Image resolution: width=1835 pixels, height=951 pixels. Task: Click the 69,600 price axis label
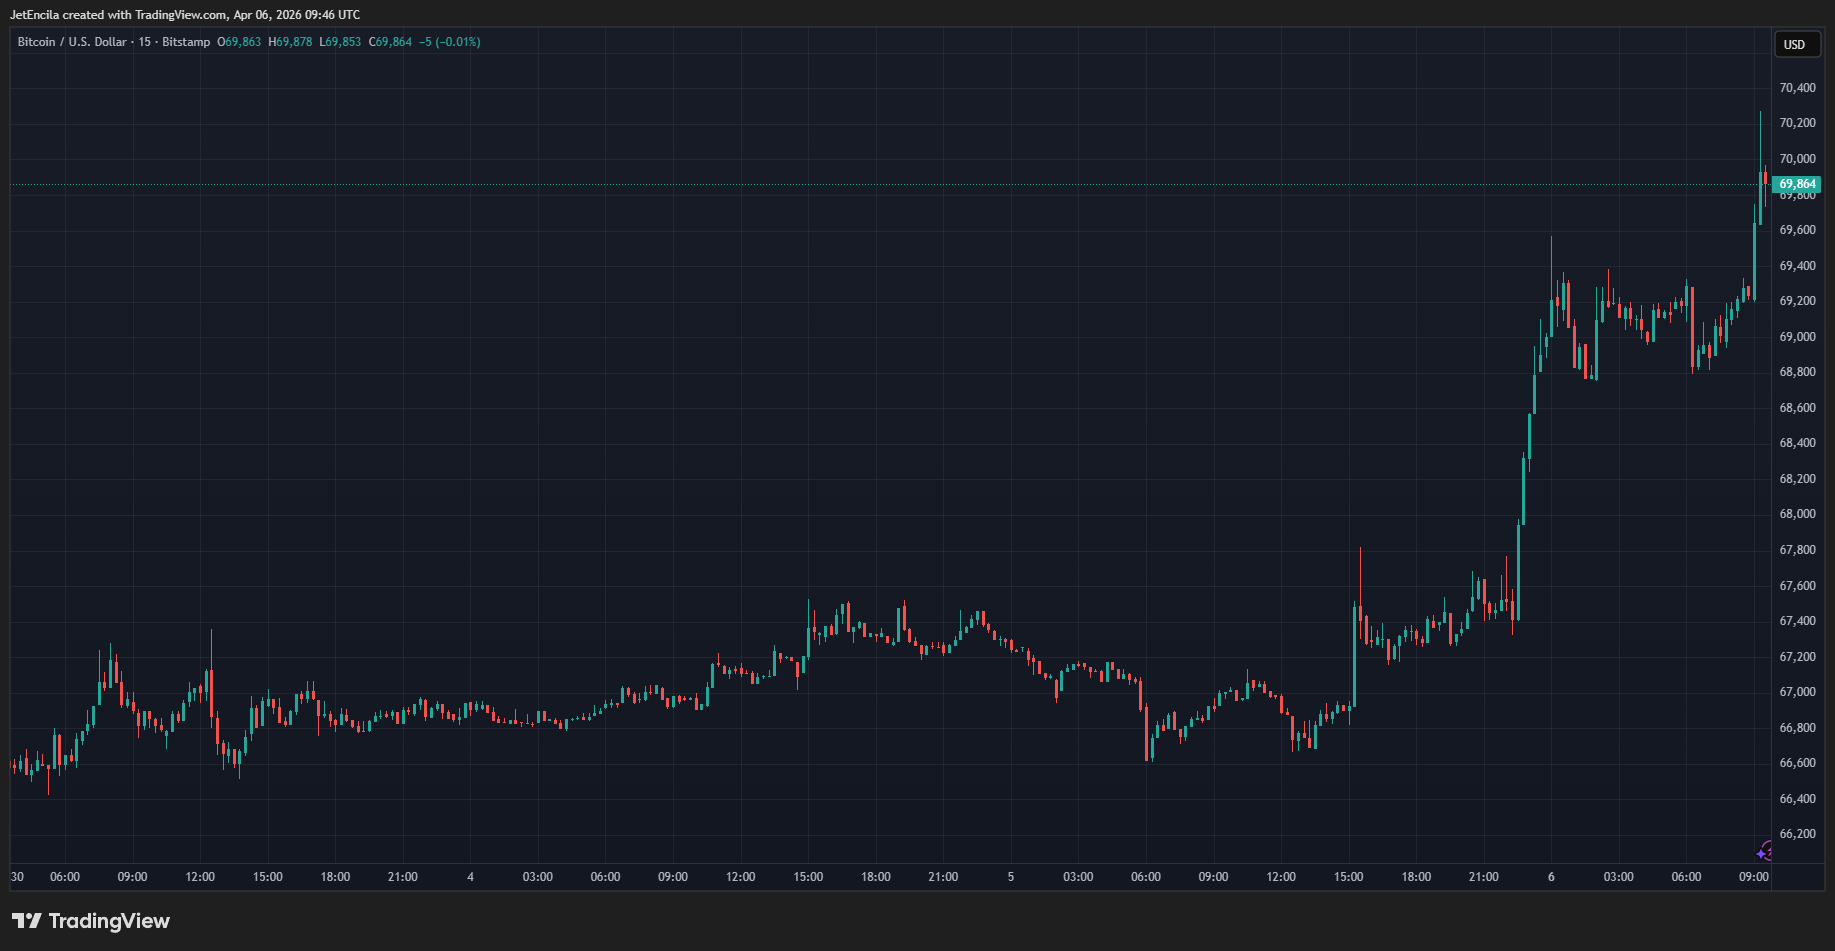coord(1797,230)
